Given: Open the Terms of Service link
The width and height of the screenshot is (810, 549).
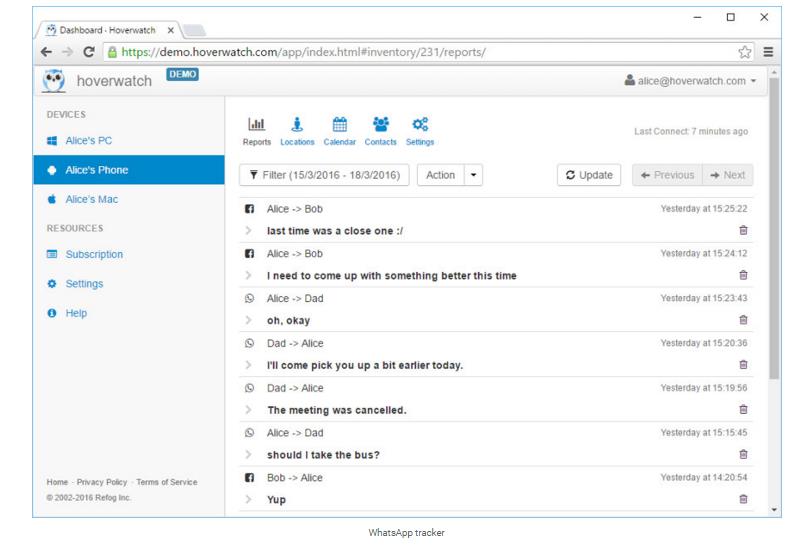Looking at the screenshot, I should tap(167, 482).
